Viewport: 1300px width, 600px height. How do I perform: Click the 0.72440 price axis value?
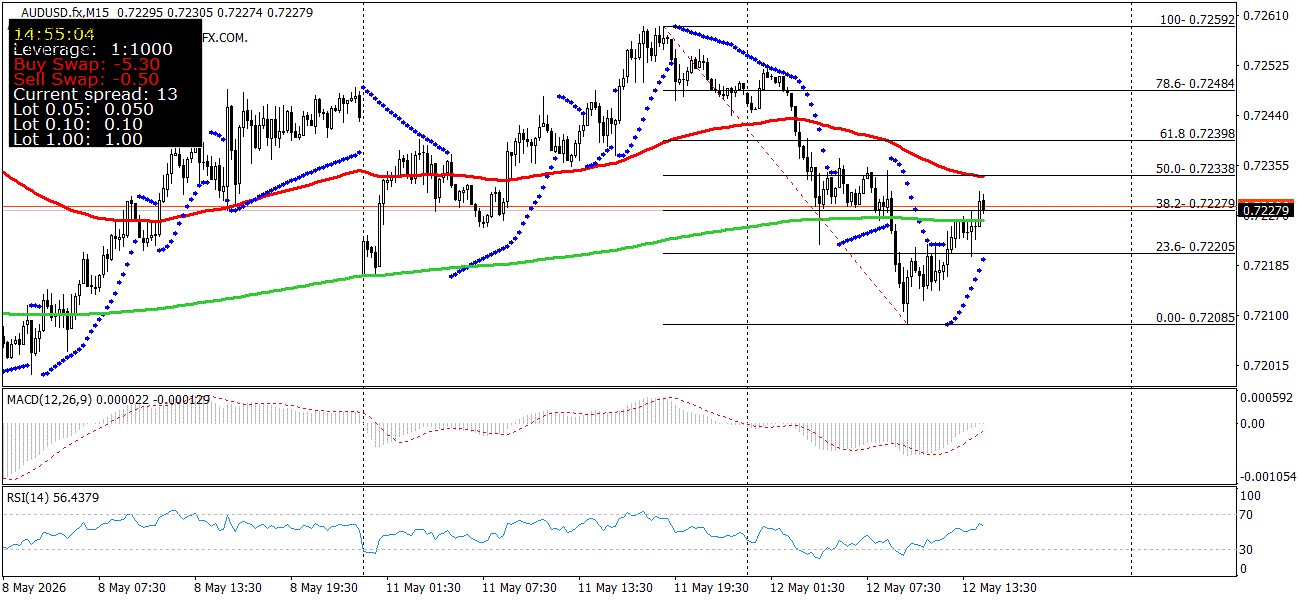tap(1266, 116)
